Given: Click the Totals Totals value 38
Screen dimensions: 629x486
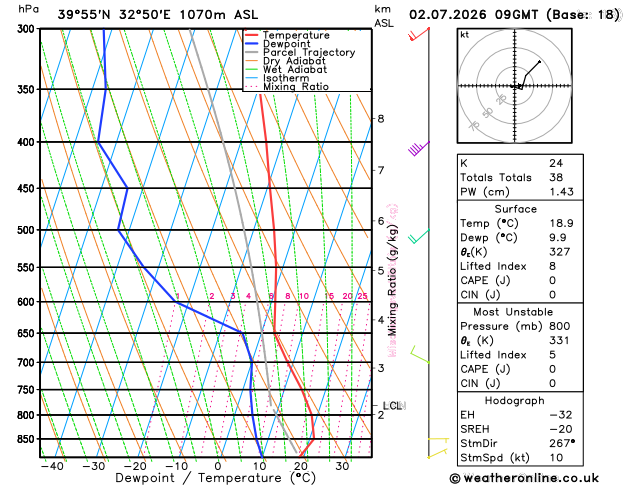Looking at the screenshot, I should (556, 178).
